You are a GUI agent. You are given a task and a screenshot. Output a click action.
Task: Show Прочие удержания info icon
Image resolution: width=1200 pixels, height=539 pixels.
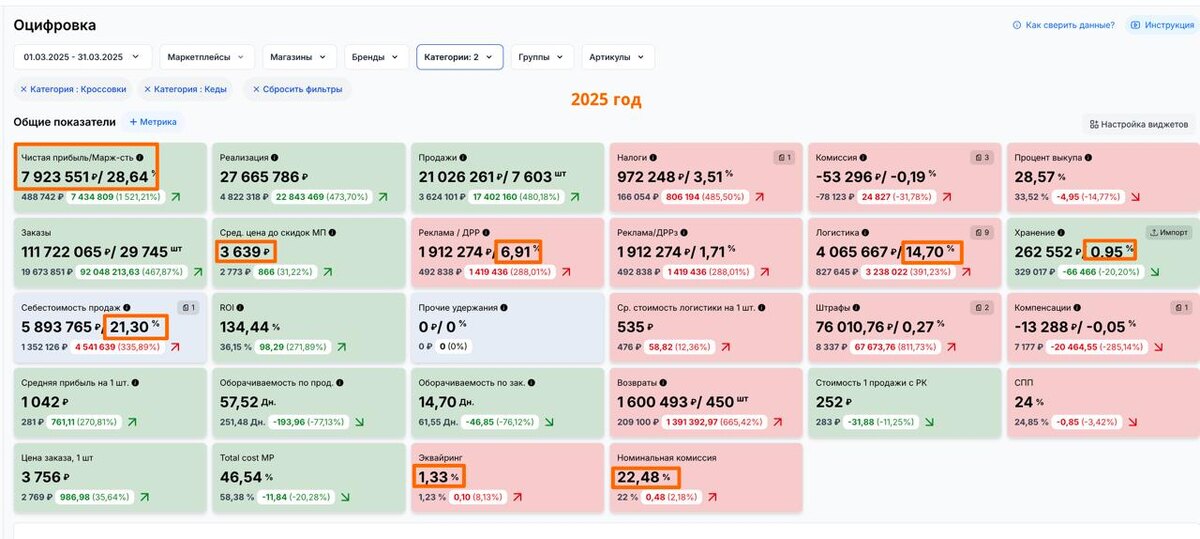click(506, 307)
